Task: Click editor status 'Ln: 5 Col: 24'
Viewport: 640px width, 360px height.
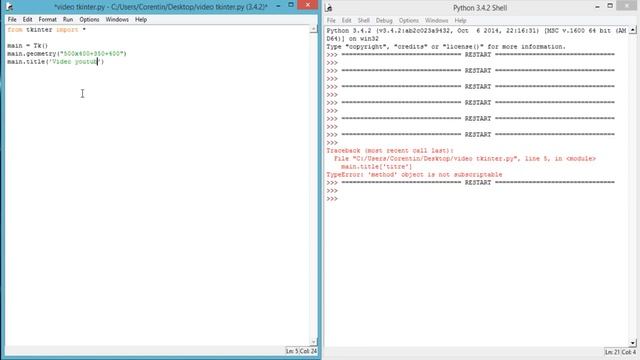Action: pyautogui.click(x=301, y=351)
